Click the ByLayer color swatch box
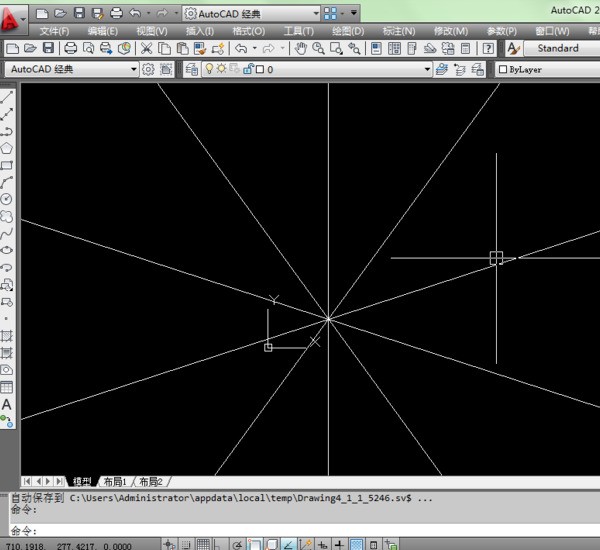 pyautogui.click(x=504, y=70)
